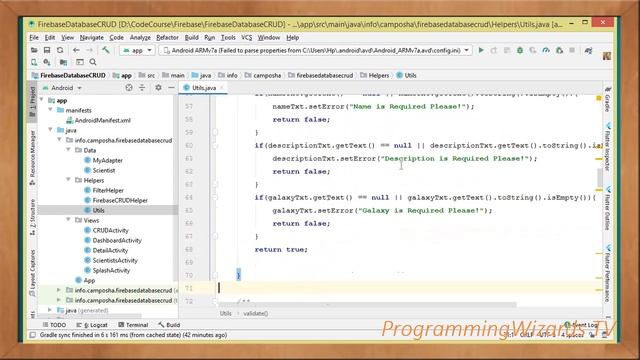
Task: Open the Navigate menu
Action: point(91,38)
